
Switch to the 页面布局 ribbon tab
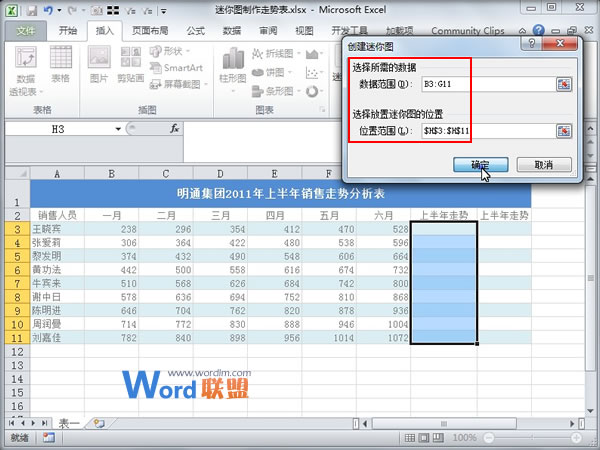[151, 31]
